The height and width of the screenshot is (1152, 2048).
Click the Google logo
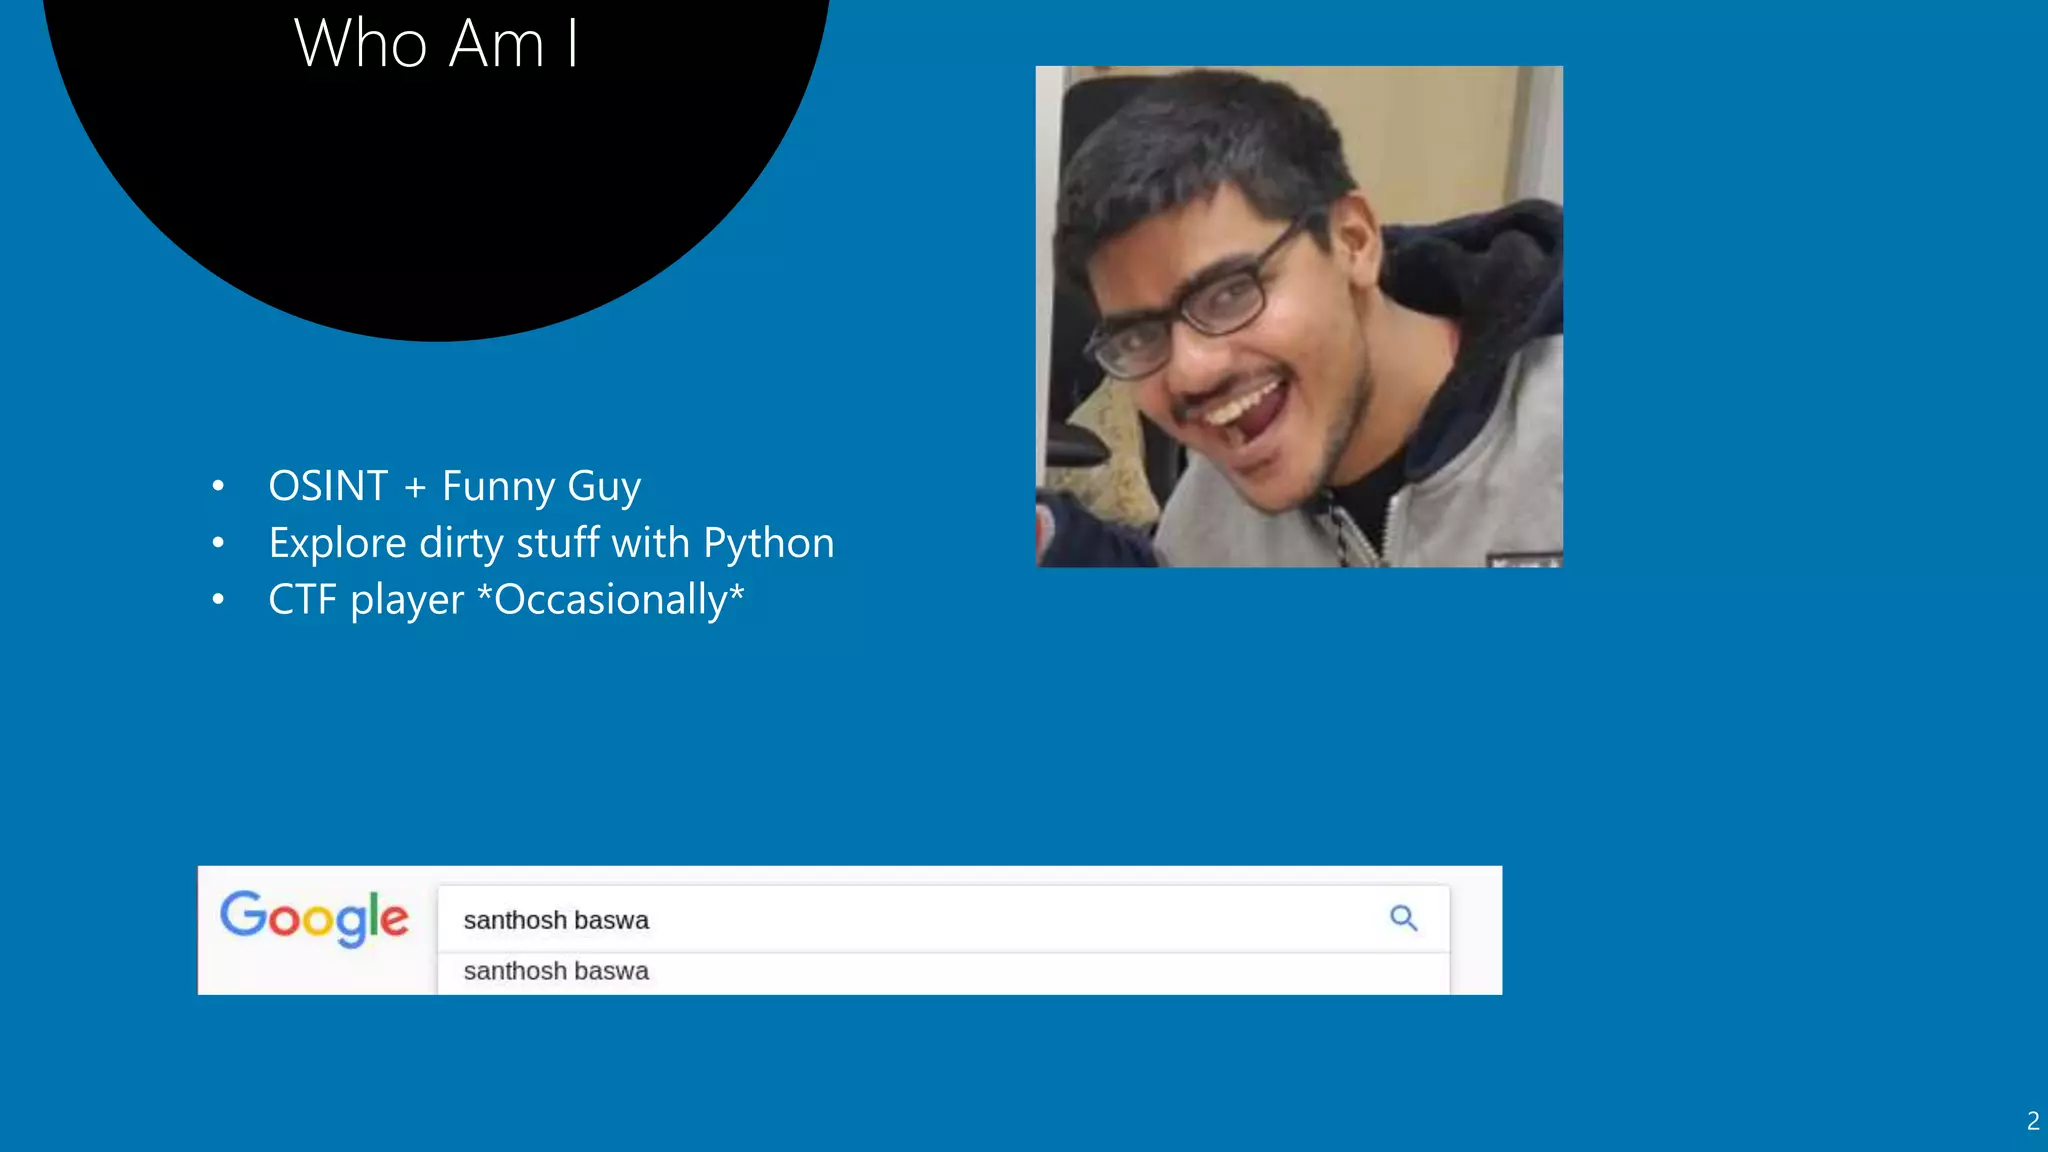[314, 918]
